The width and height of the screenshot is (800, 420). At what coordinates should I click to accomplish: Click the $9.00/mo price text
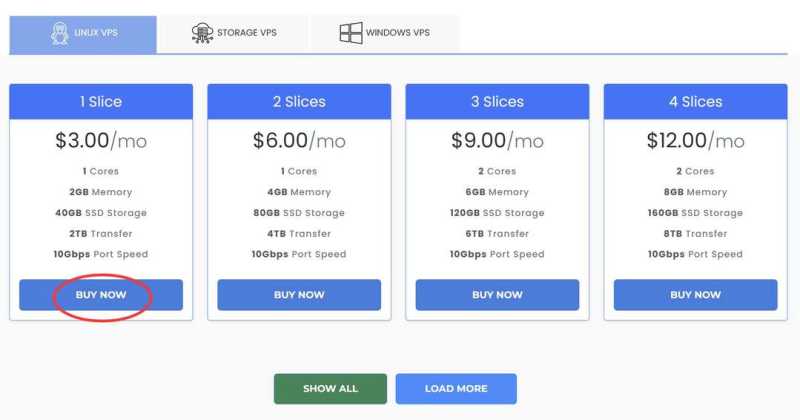(x=497, y=141)
